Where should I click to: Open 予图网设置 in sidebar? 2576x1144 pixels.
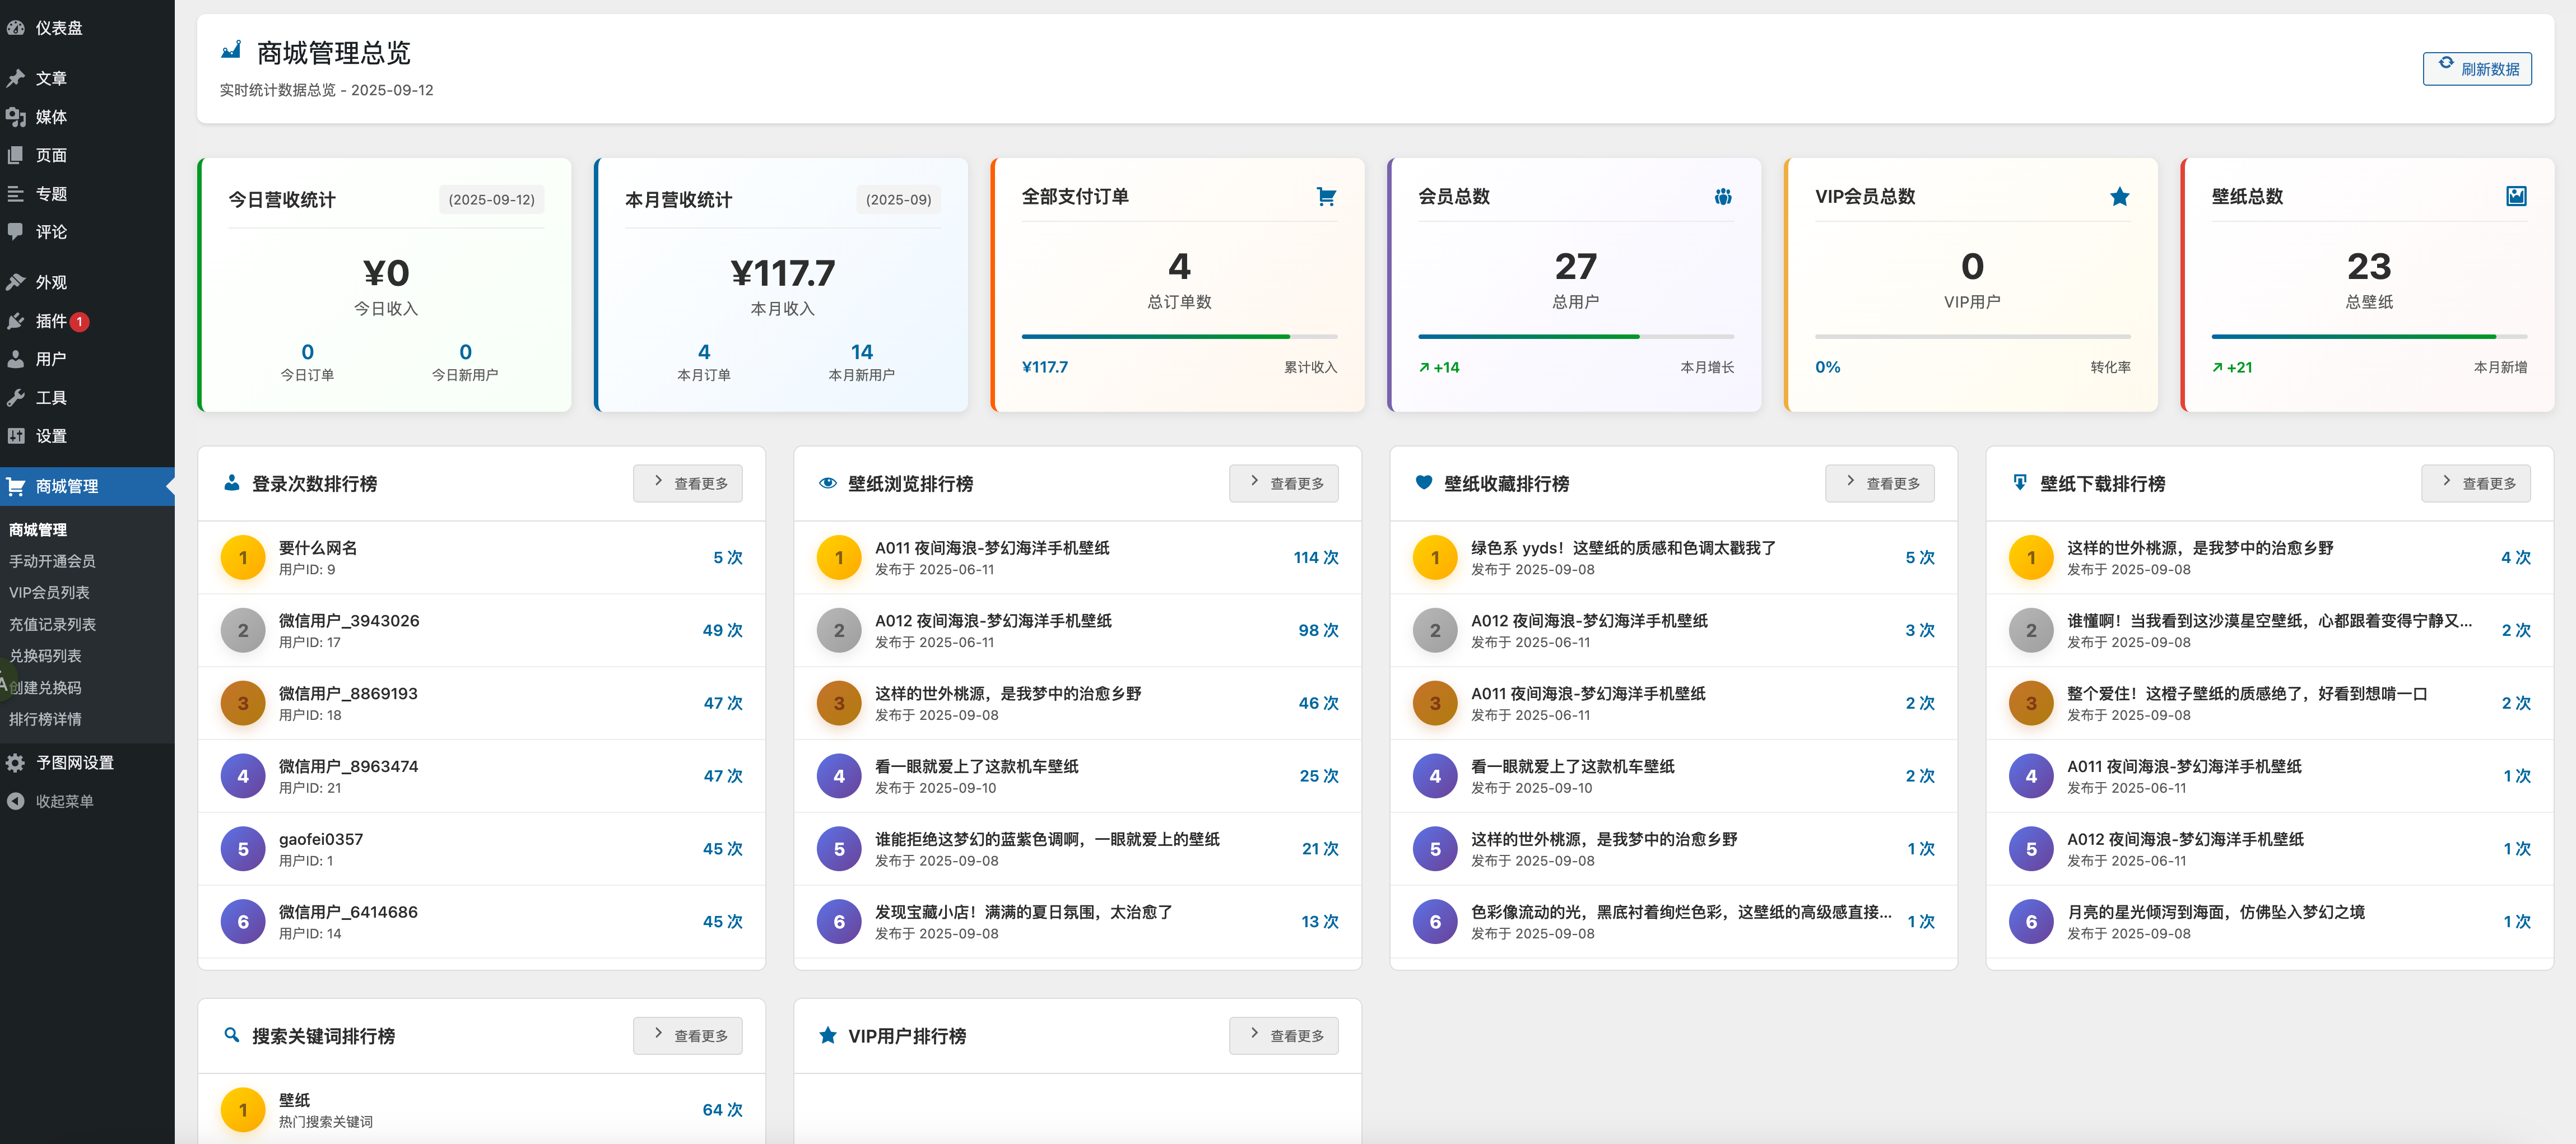(x=74, y=763)
